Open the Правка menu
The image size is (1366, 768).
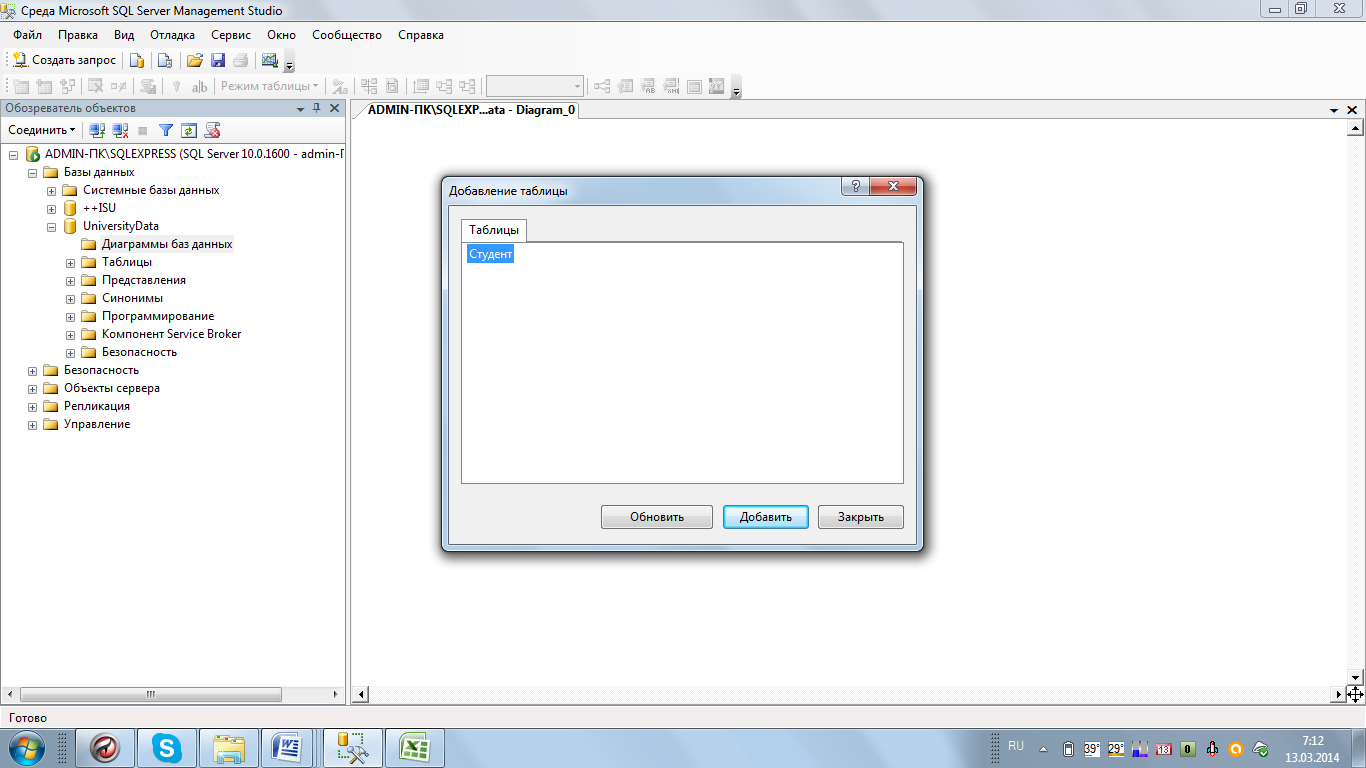click(x=77, y=35)
